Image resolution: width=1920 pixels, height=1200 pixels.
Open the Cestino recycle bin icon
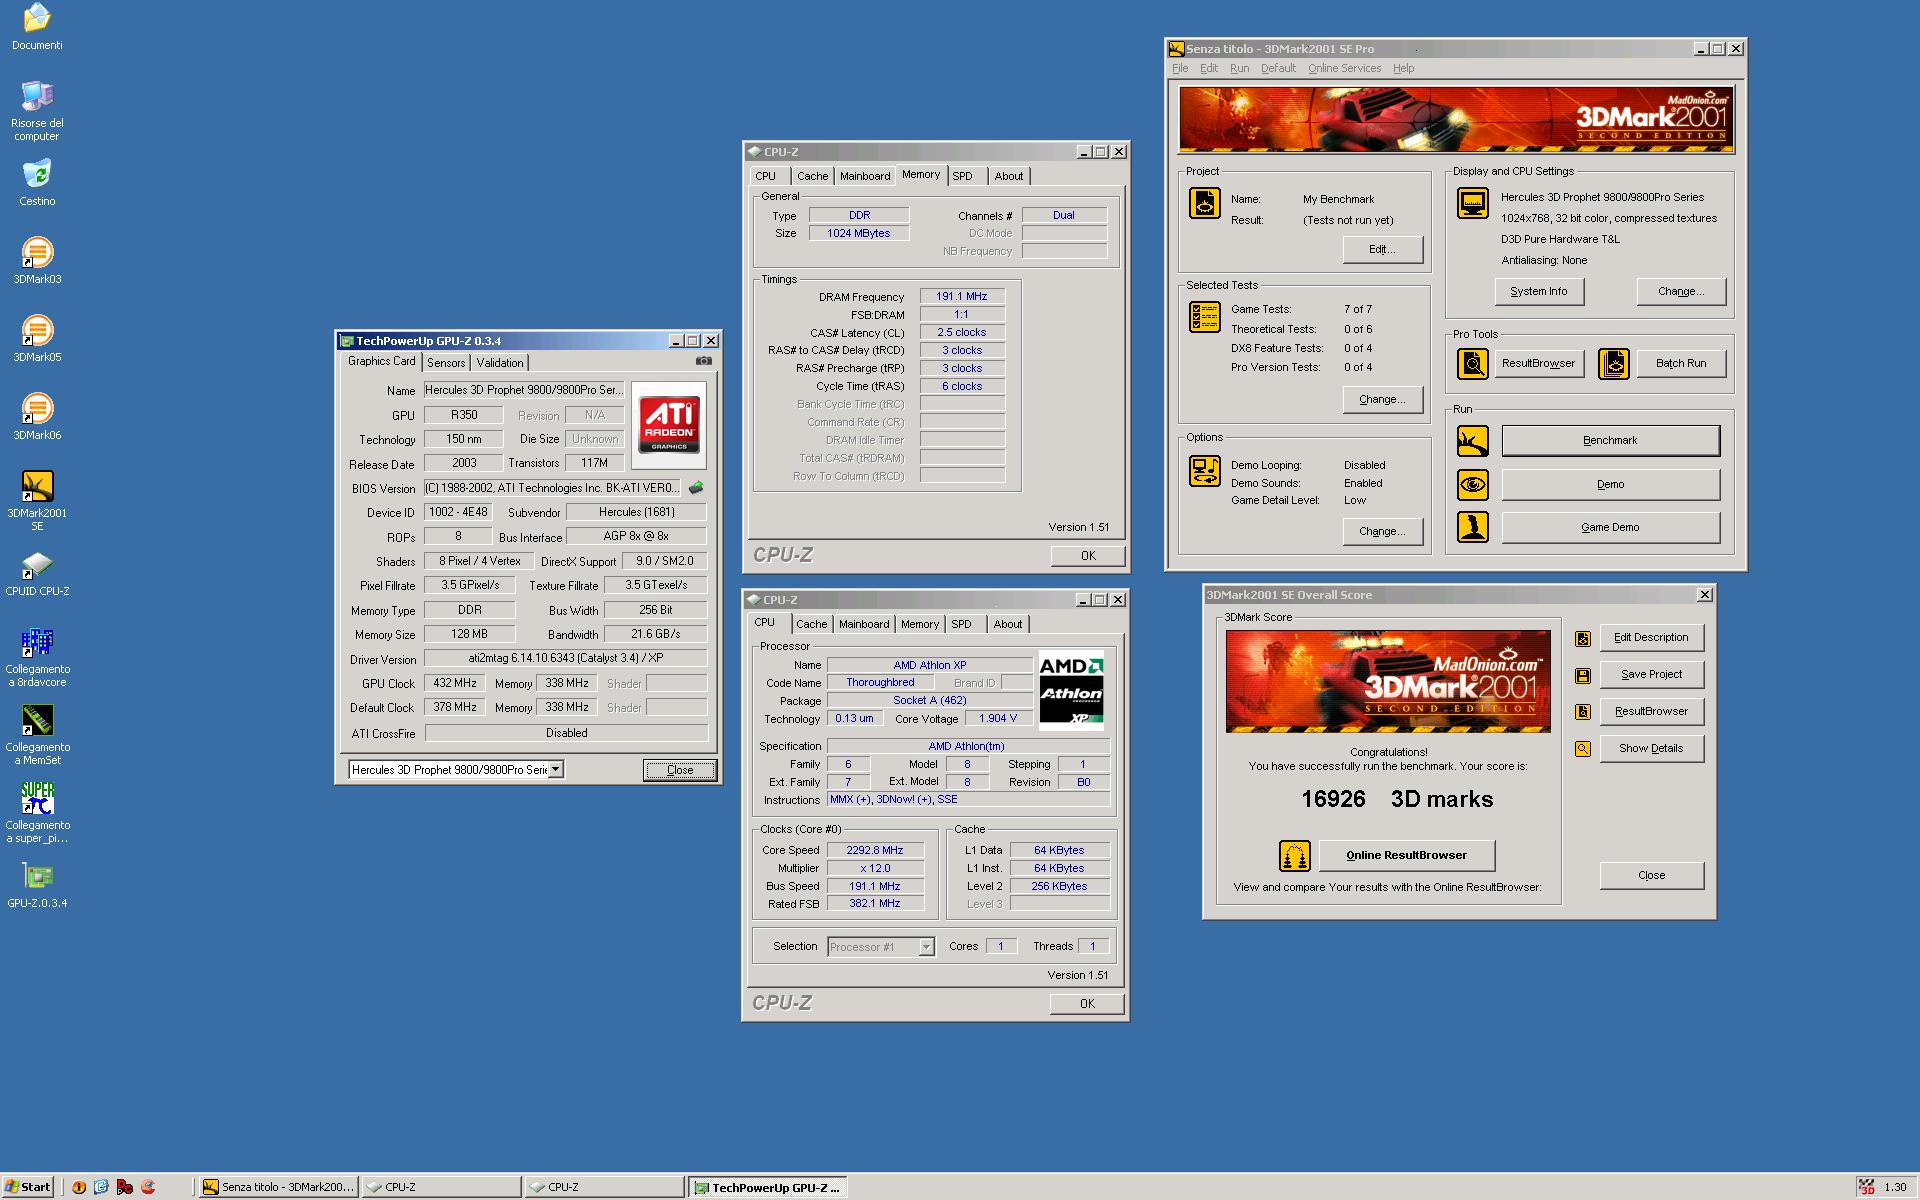coord(37,174)
